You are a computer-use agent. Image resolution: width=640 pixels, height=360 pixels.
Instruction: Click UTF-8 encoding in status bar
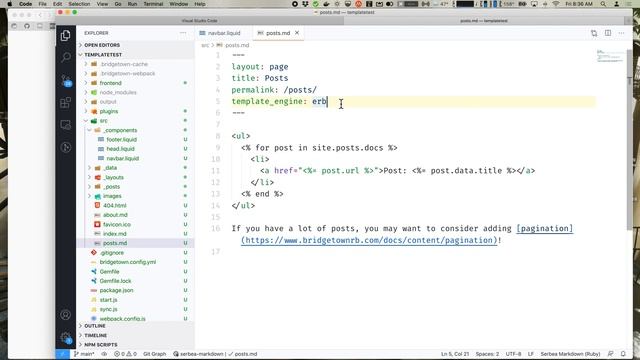click(x=513, y=354)
